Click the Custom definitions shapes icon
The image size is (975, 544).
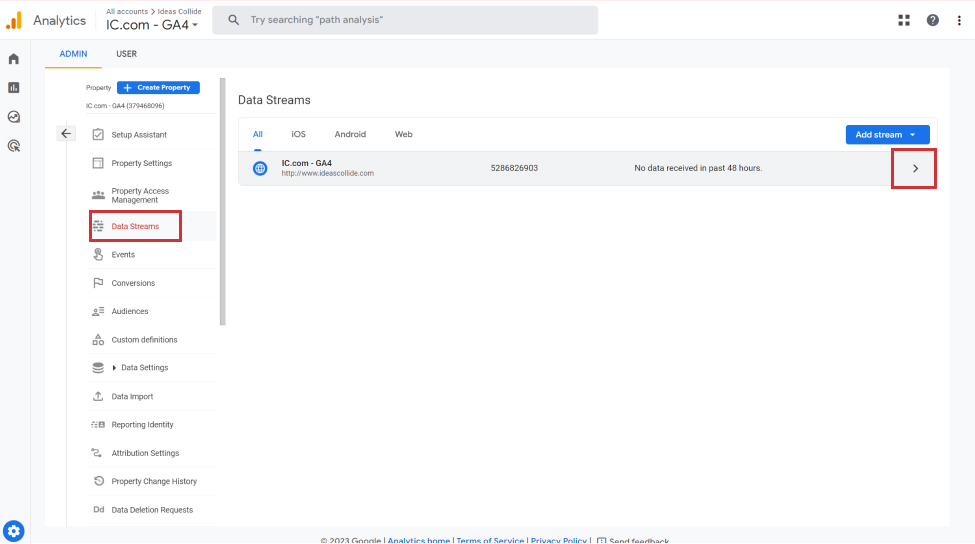coord(98,339)
